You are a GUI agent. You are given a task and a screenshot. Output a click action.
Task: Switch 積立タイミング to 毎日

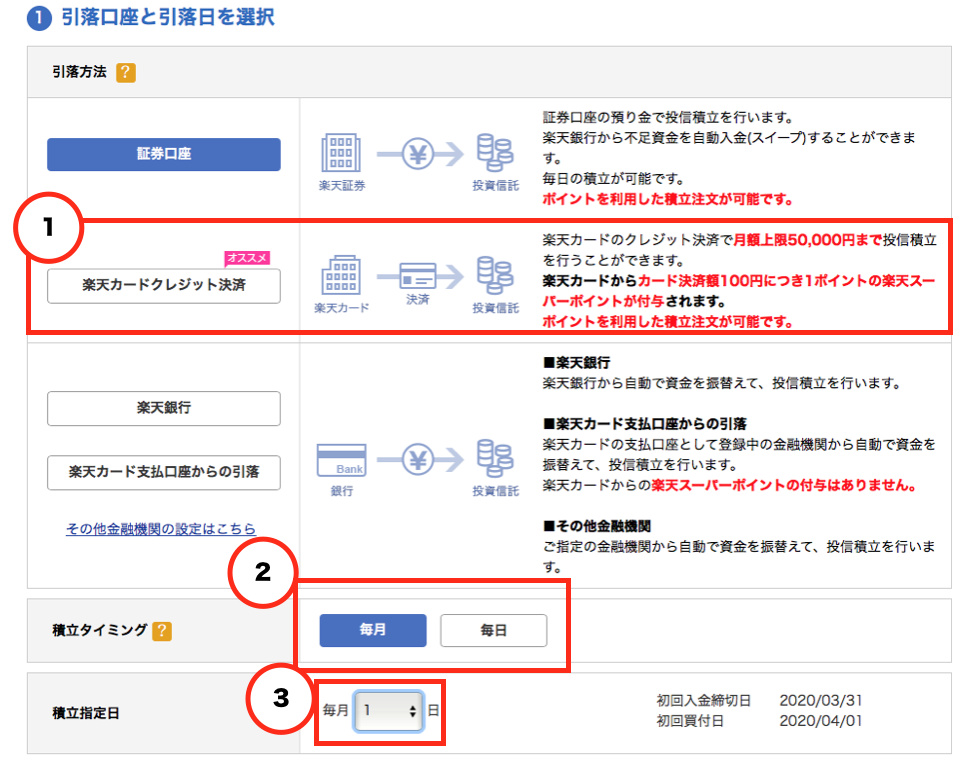tap(494, 630)
